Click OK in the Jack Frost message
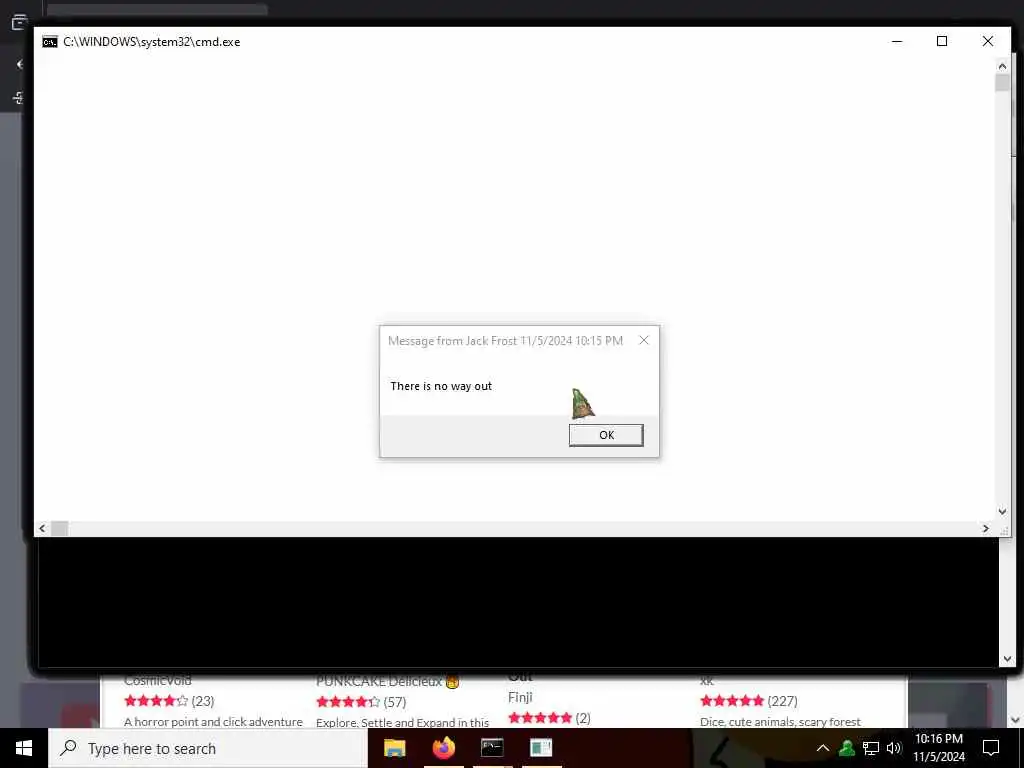Screen dimensions: 1024x768 [606, 435]
